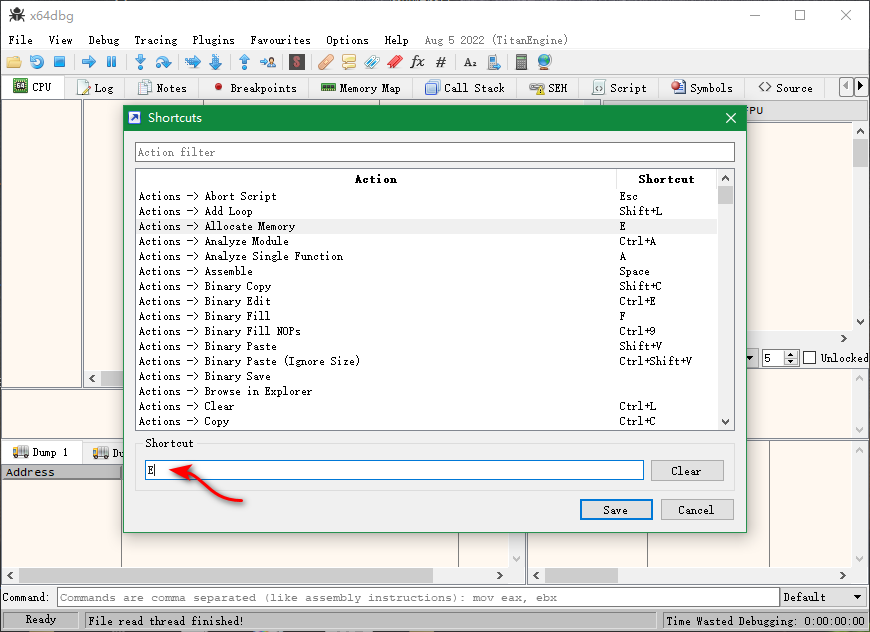This screenshot has height=632, width=870.
Task: Open Bookmarks via red tag icon
Action: [x=394, y=62]
